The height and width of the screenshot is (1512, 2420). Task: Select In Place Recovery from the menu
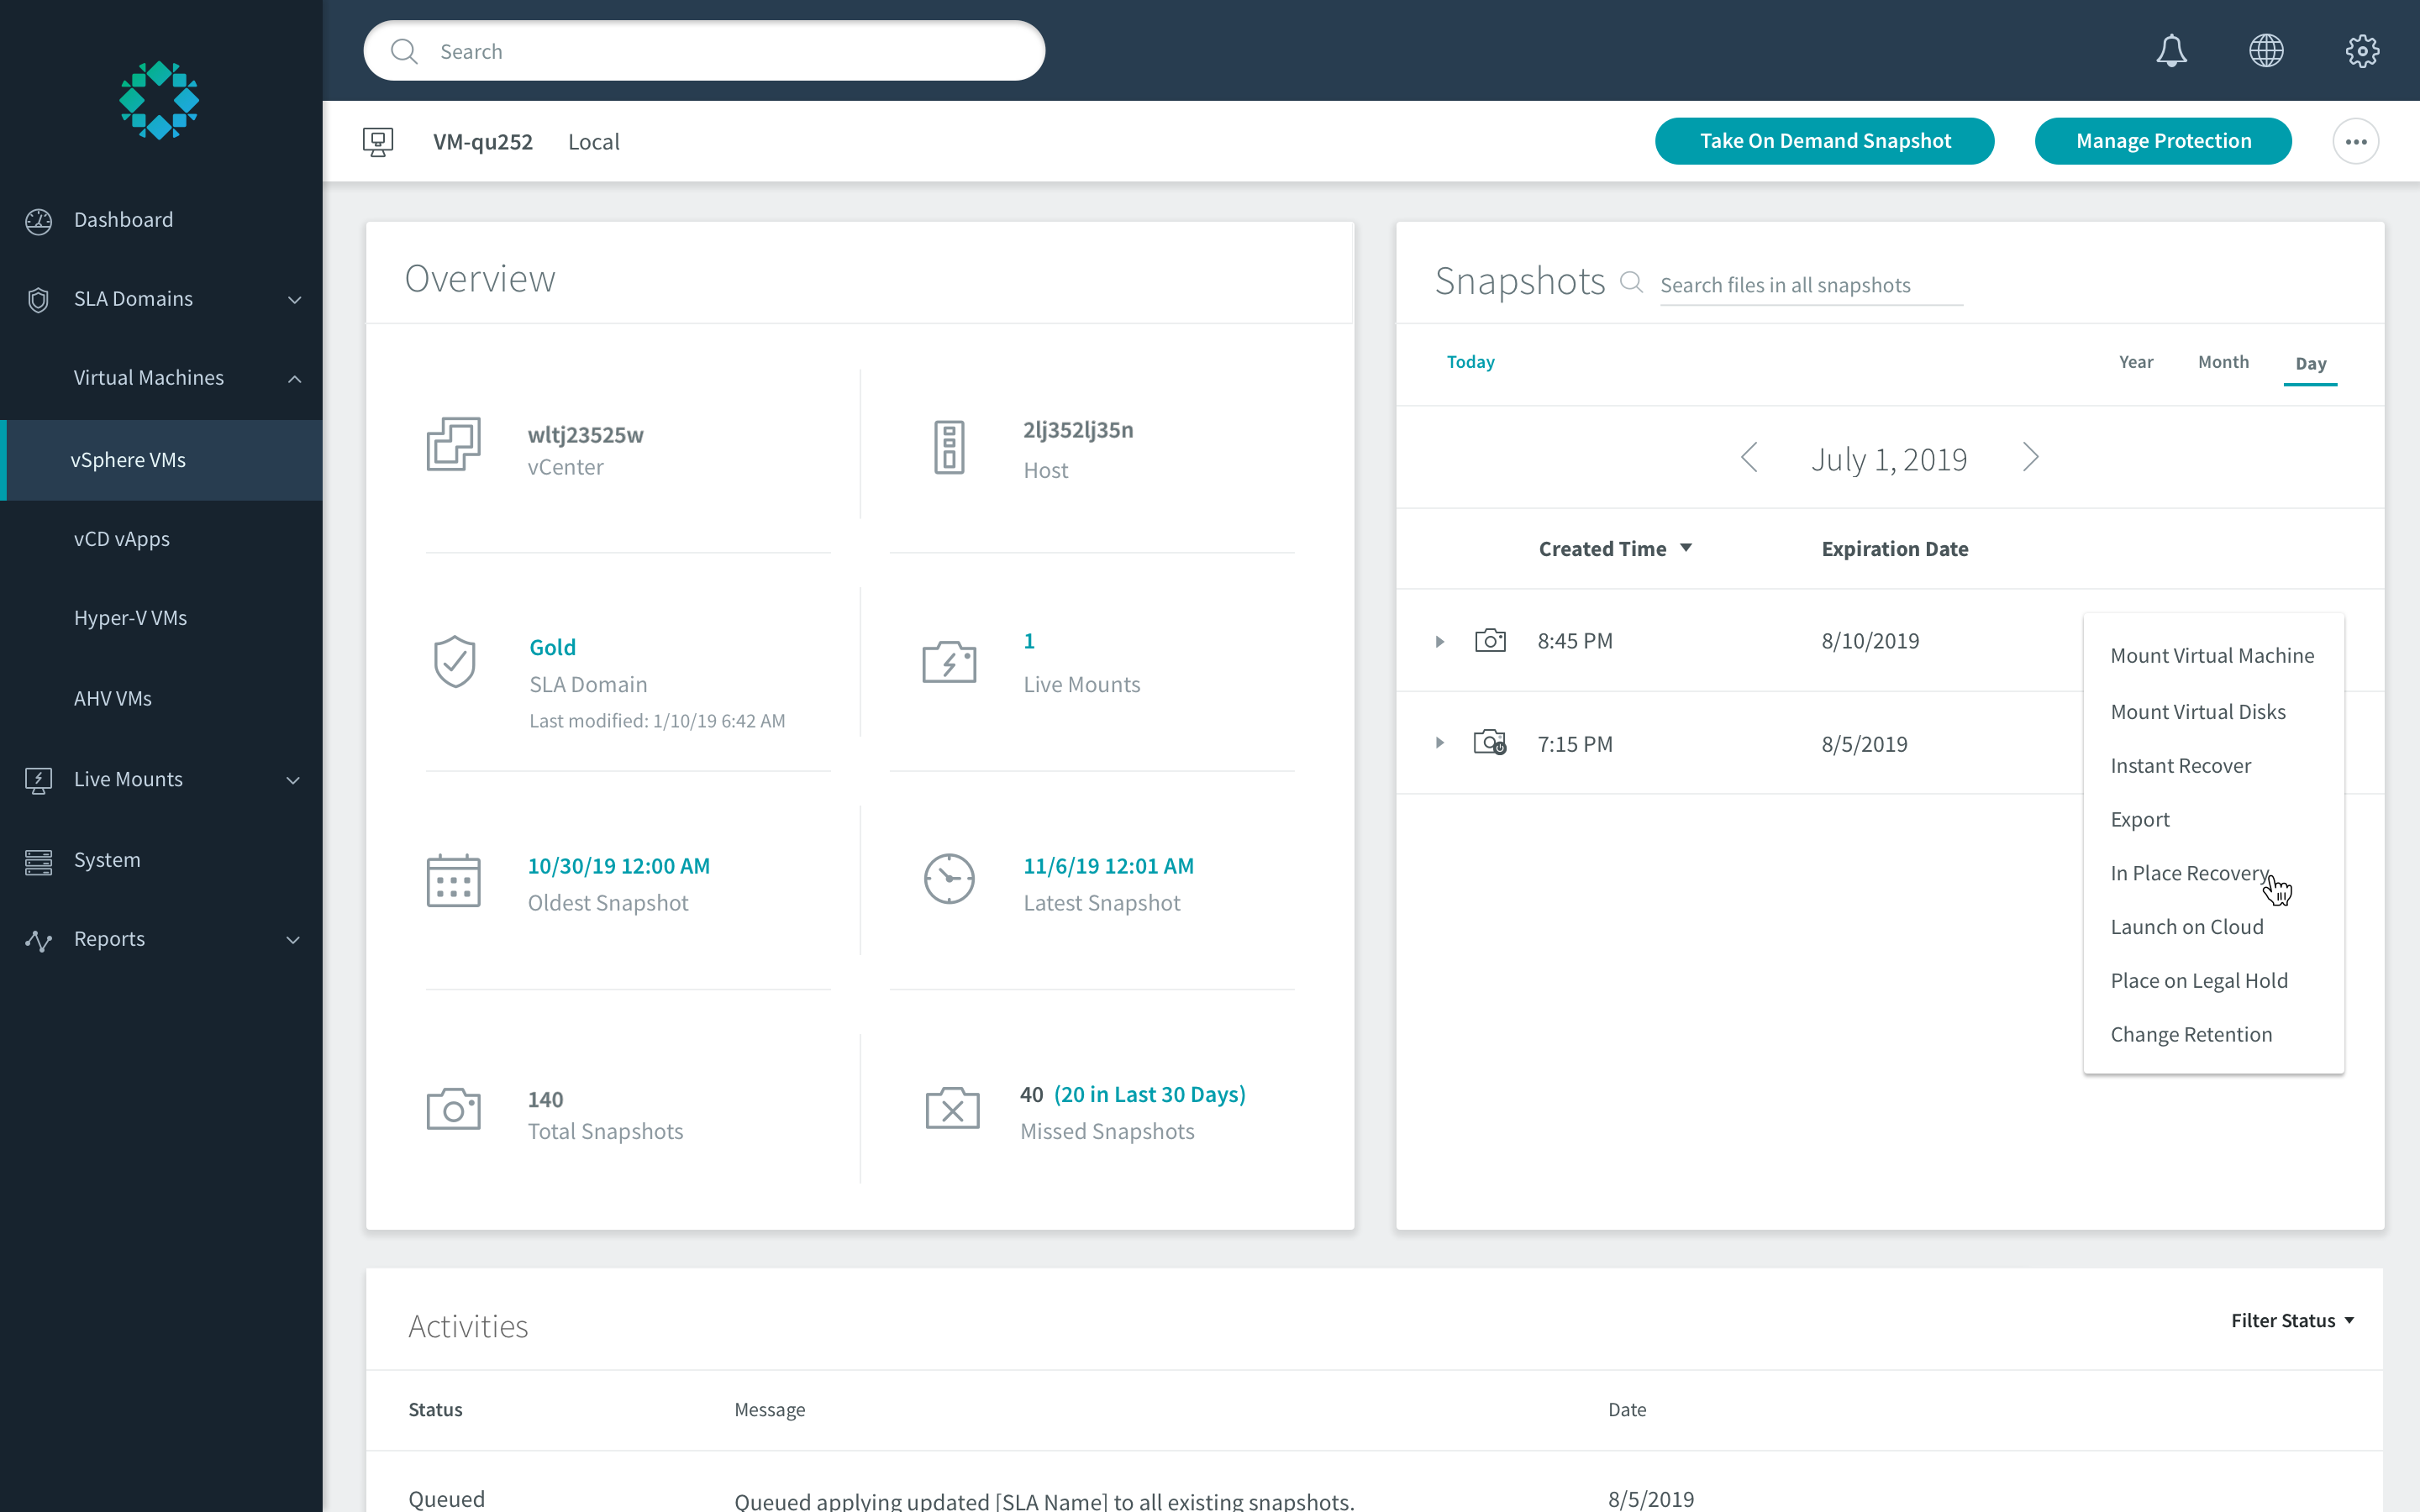(2189, 873)
